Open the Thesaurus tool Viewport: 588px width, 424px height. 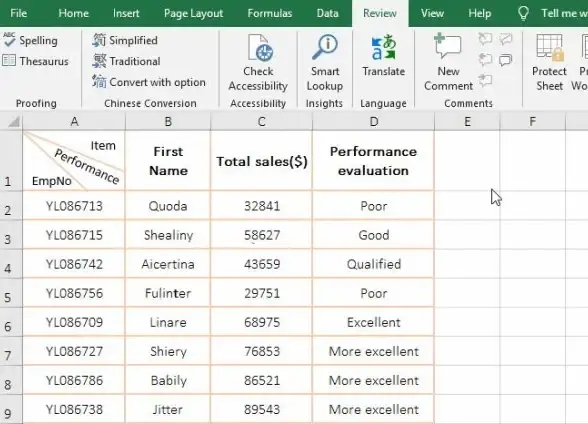(x=35, y=61)
